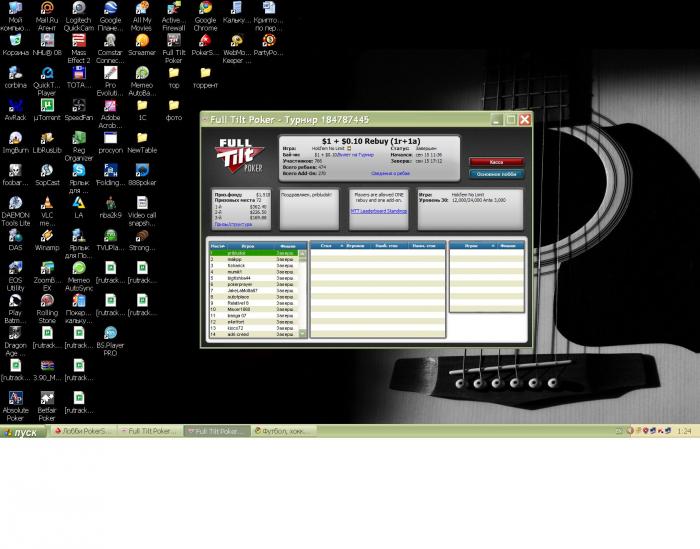This screenshot has width=700, height=549.
Task: Open the All My Movies shortcut
Action: click(142, 17)
